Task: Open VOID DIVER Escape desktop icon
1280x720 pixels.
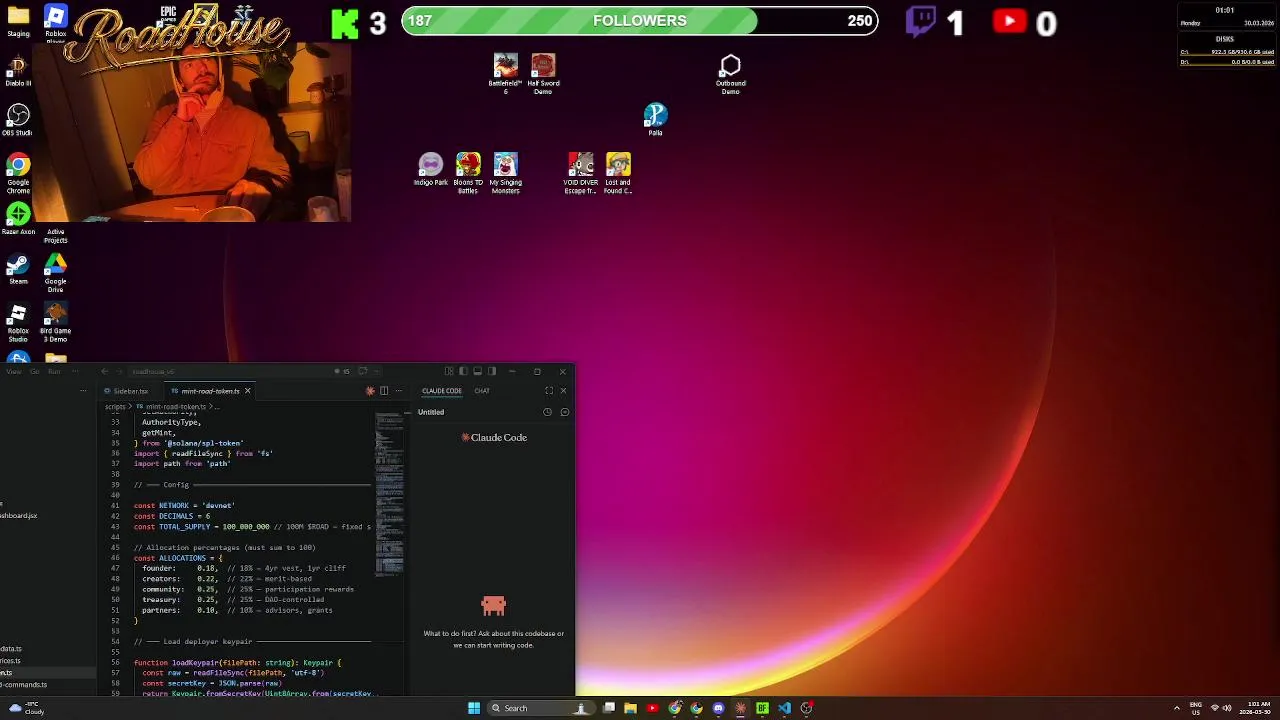Action: (580, 173)
